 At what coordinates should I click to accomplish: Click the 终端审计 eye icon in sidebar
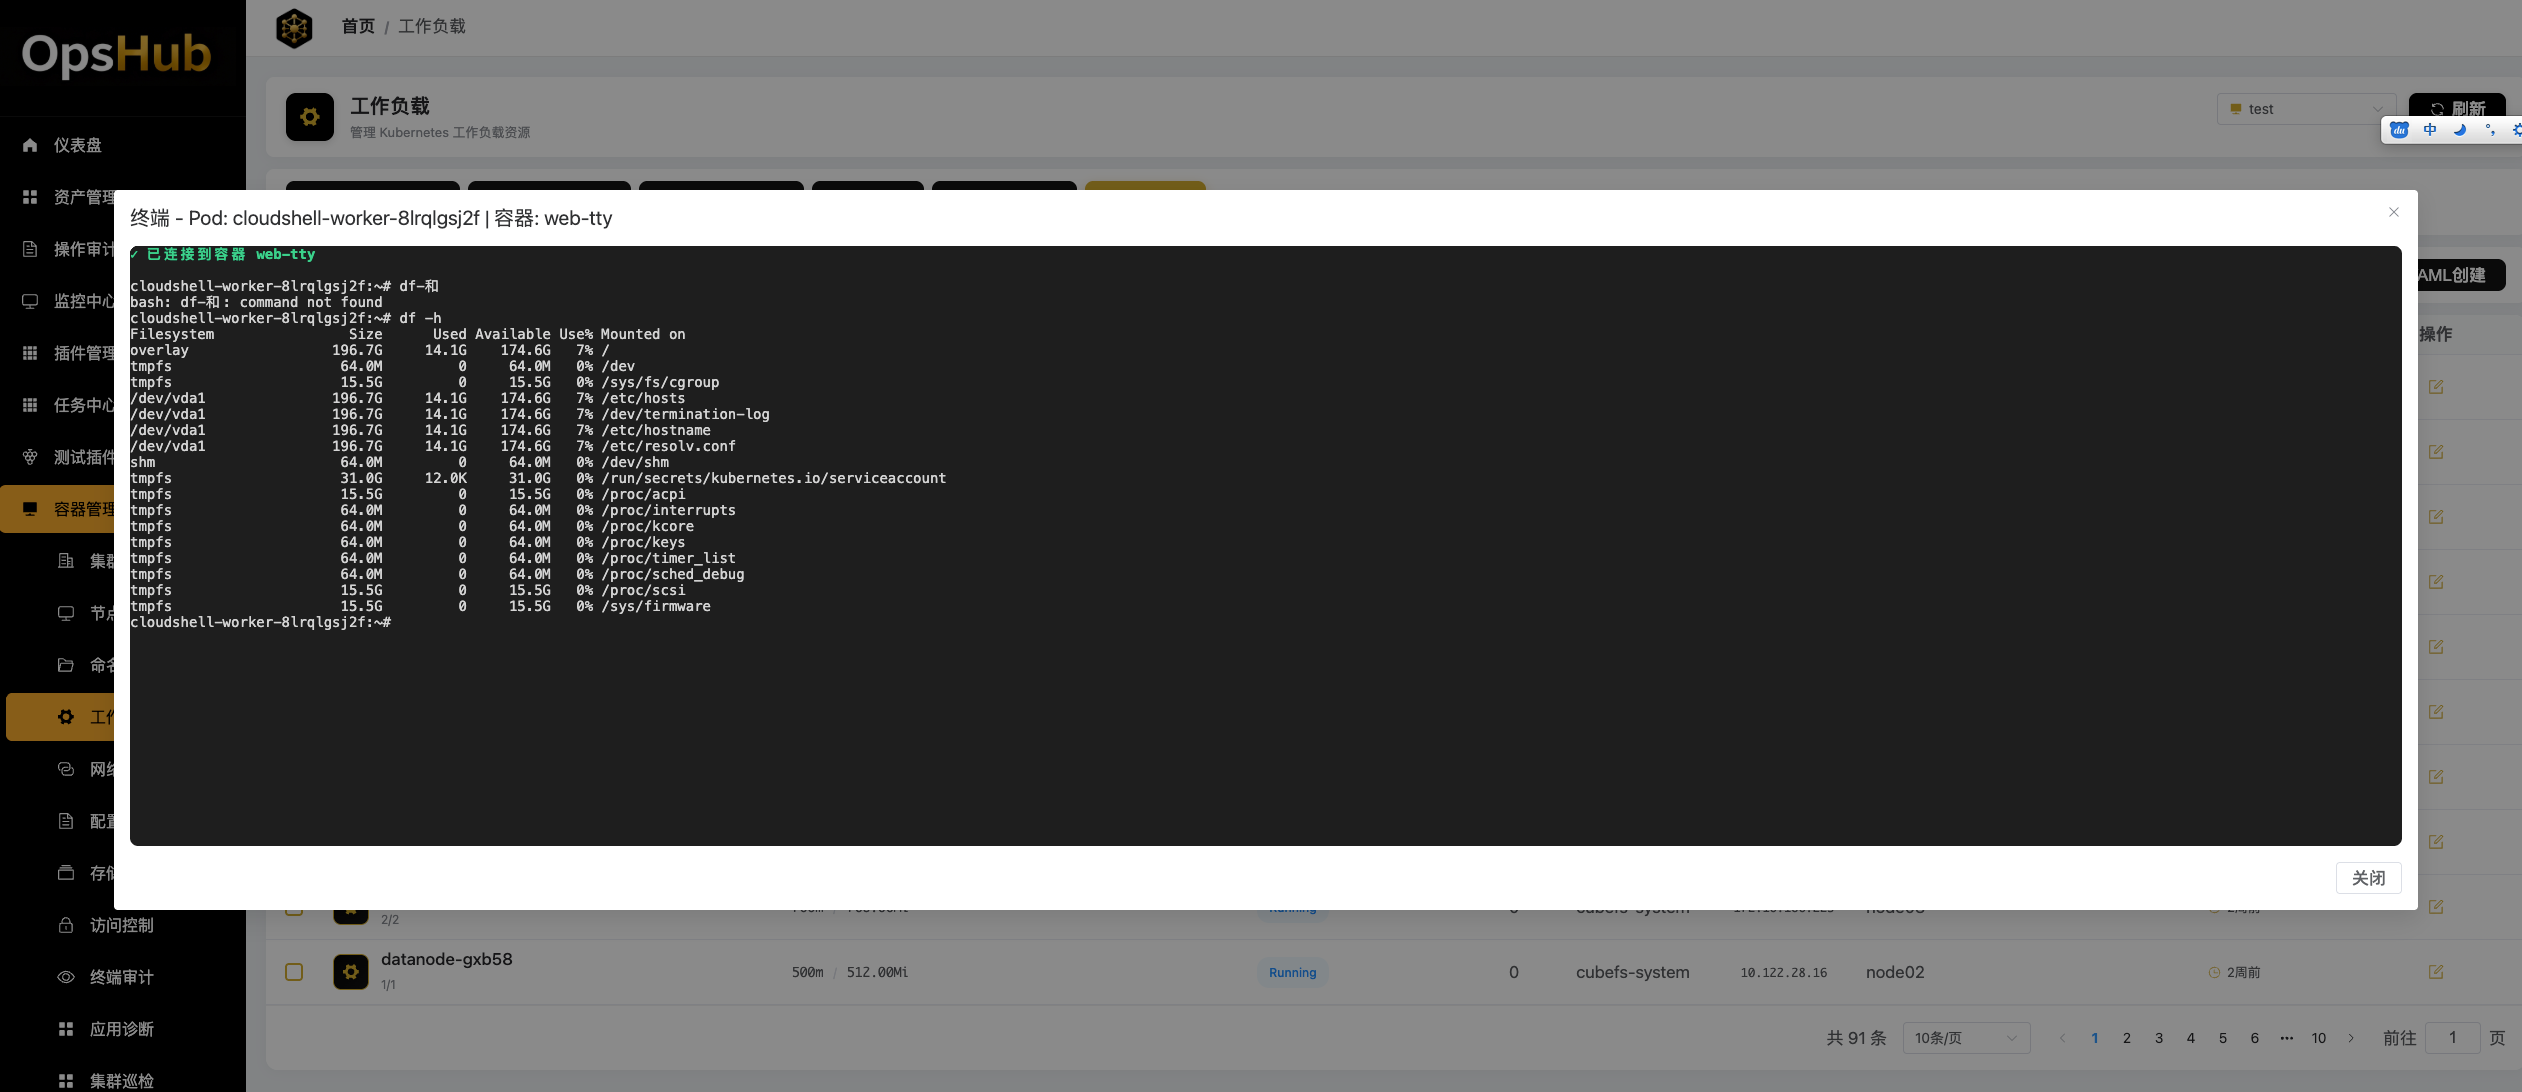pyautogui.click(x=66, y=977)
